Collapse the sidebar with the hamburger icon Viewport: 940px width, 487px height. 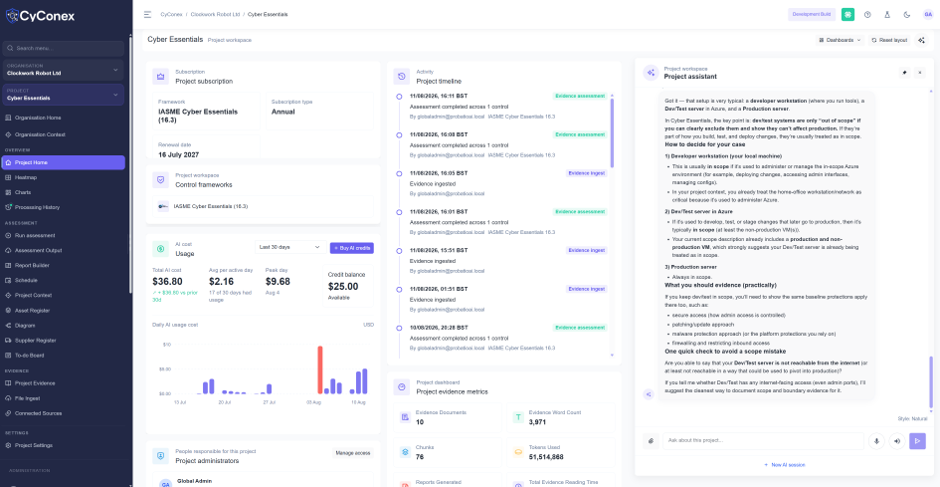tap(147, 14)
